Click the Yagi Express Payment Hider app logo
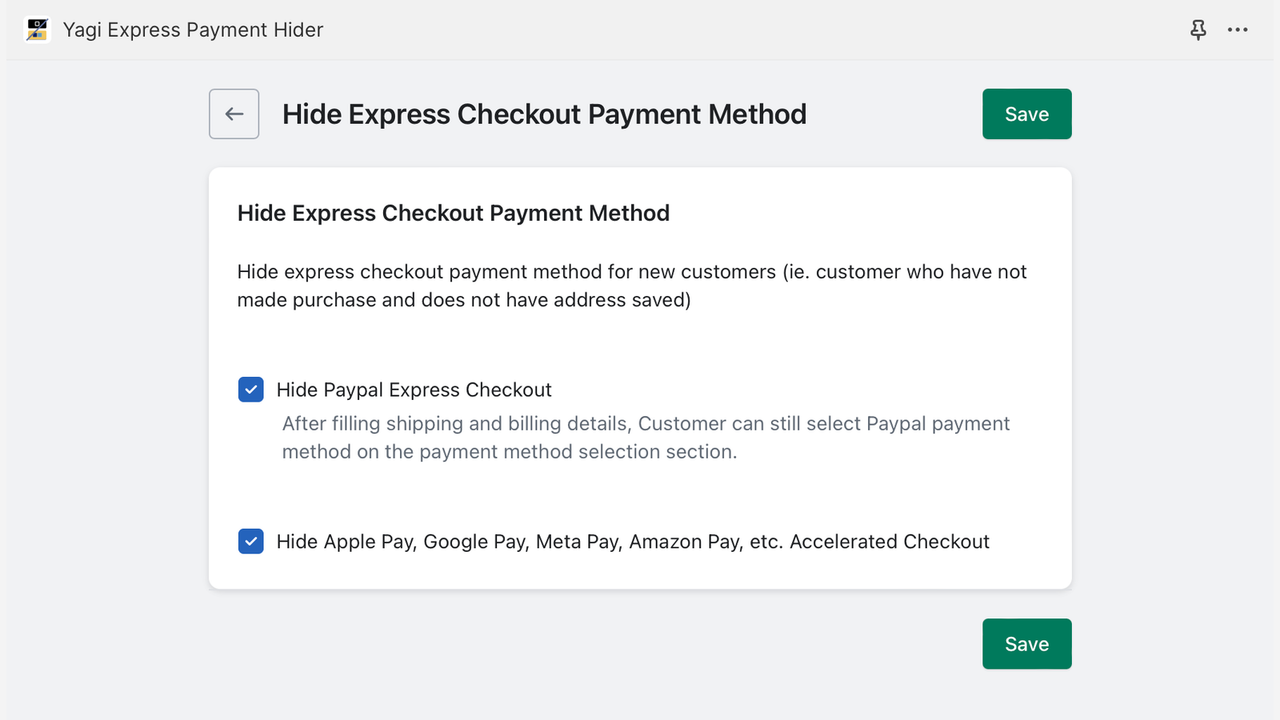 click(36, 29)
